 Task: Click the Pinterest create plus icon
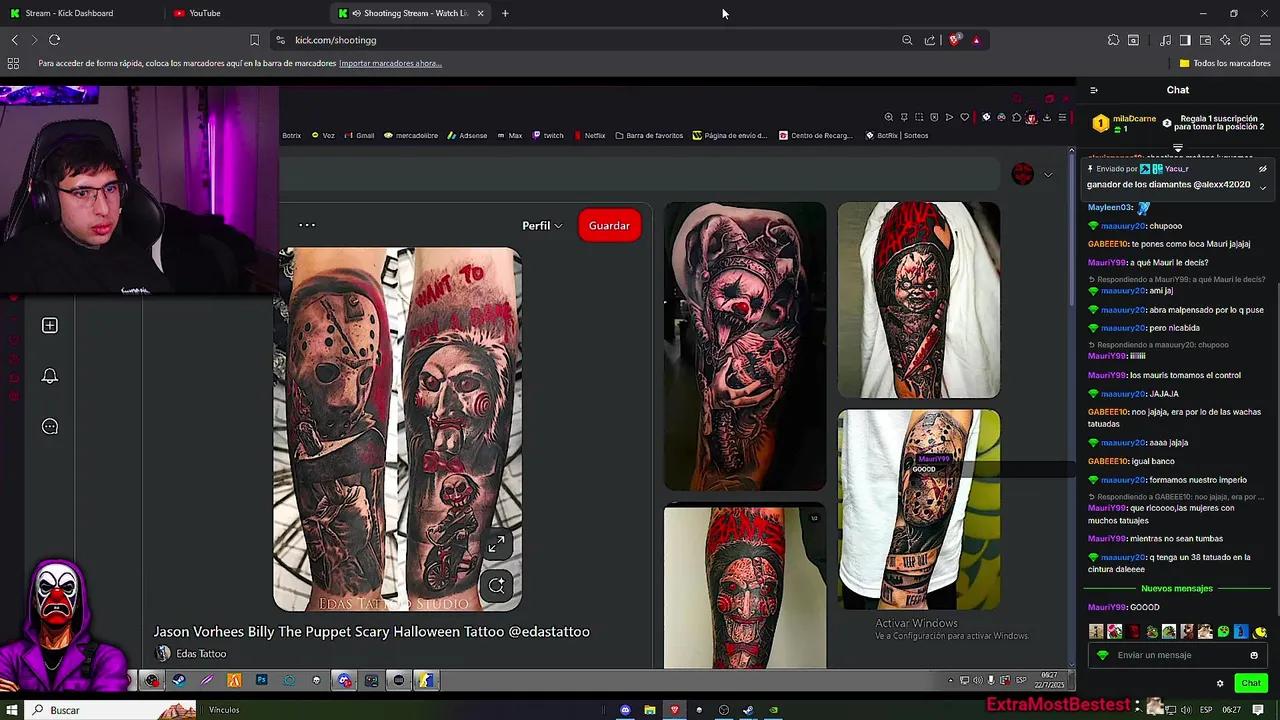click(x=50, y=325)
